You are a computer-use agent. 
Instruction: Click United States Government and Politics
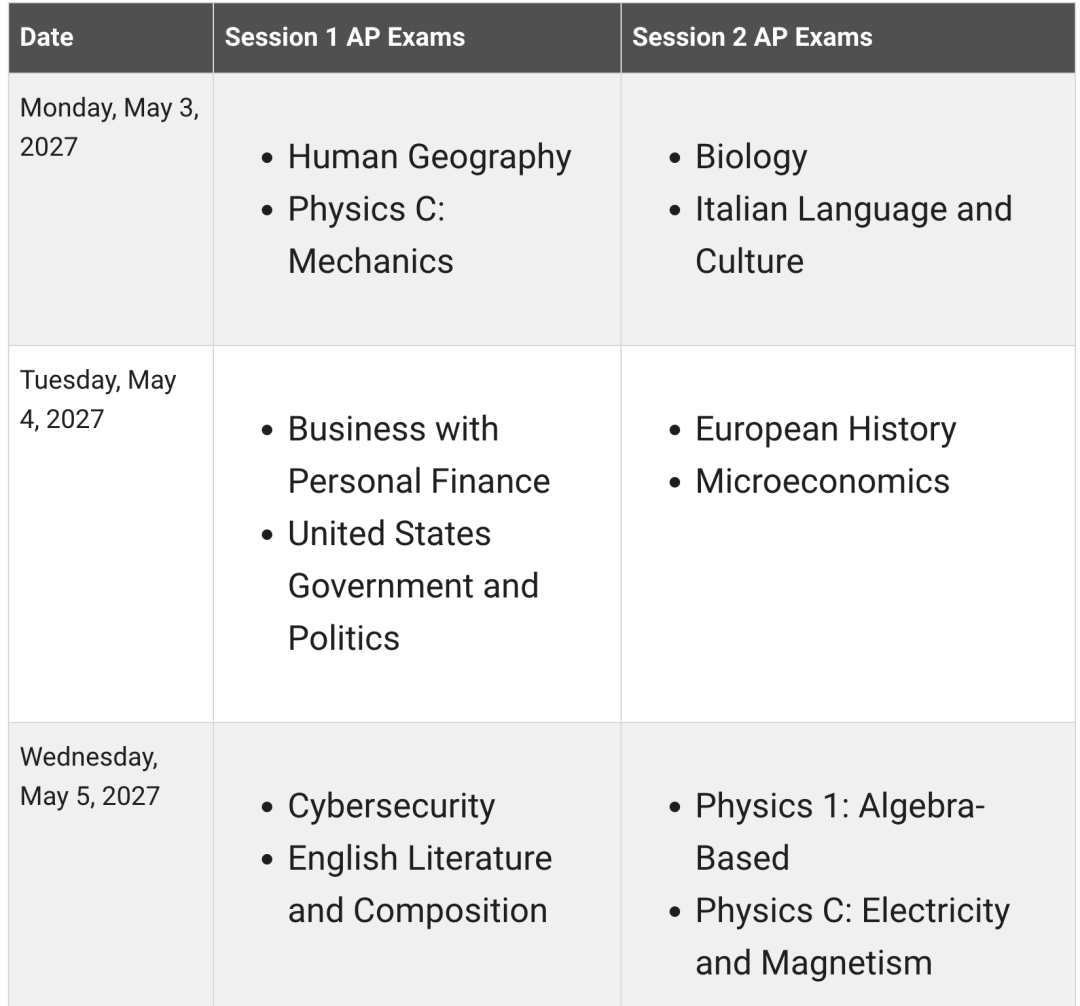[x=413, y=586]
